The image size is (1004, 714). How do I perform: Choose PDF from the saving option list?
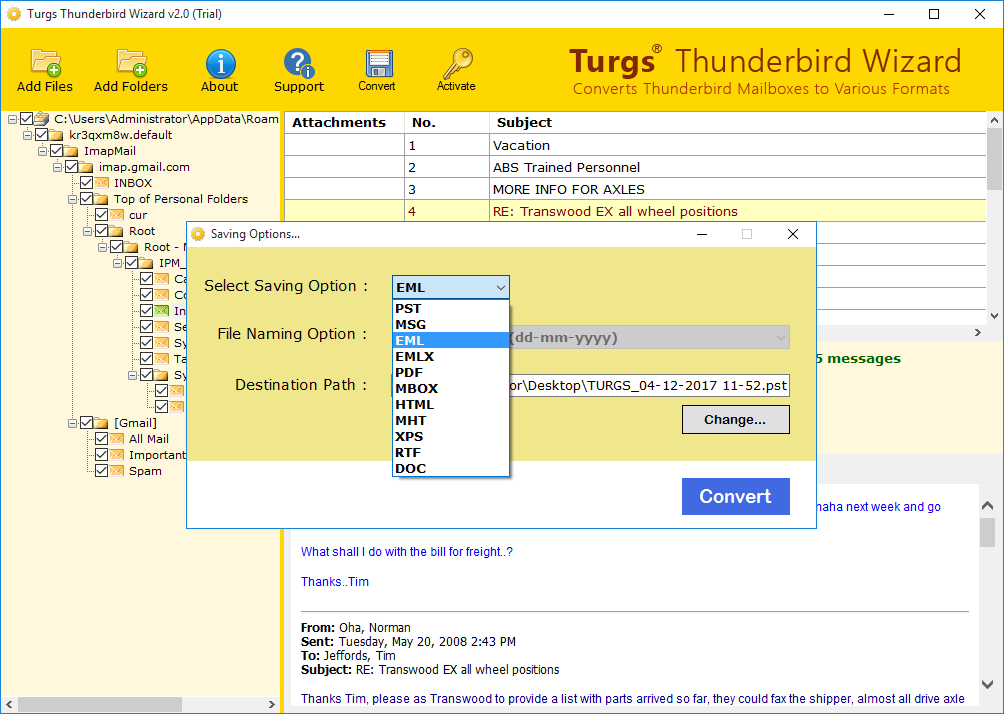point(451,373)
